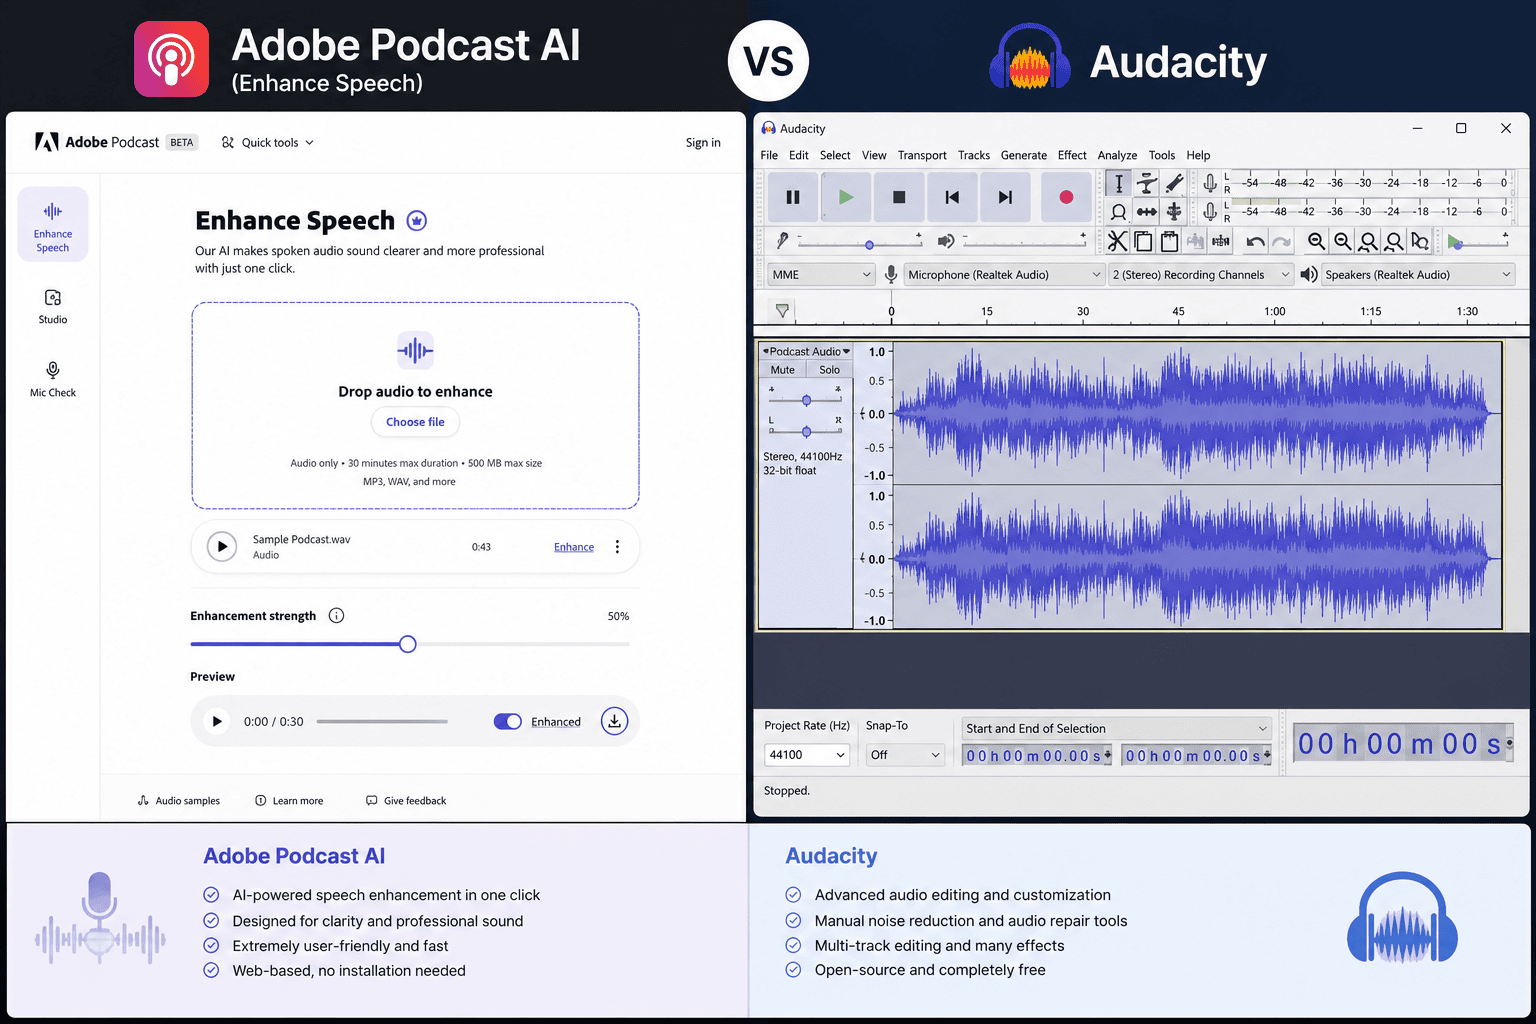Click the Zoom toggle icon in Audacity

tap(1420, 241)
